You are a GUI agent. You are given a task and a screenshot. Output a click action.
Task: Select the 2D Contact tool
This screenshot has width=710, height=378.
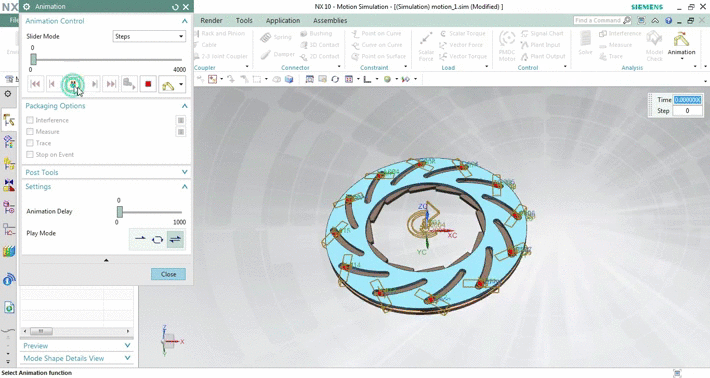tap(320, 56)
